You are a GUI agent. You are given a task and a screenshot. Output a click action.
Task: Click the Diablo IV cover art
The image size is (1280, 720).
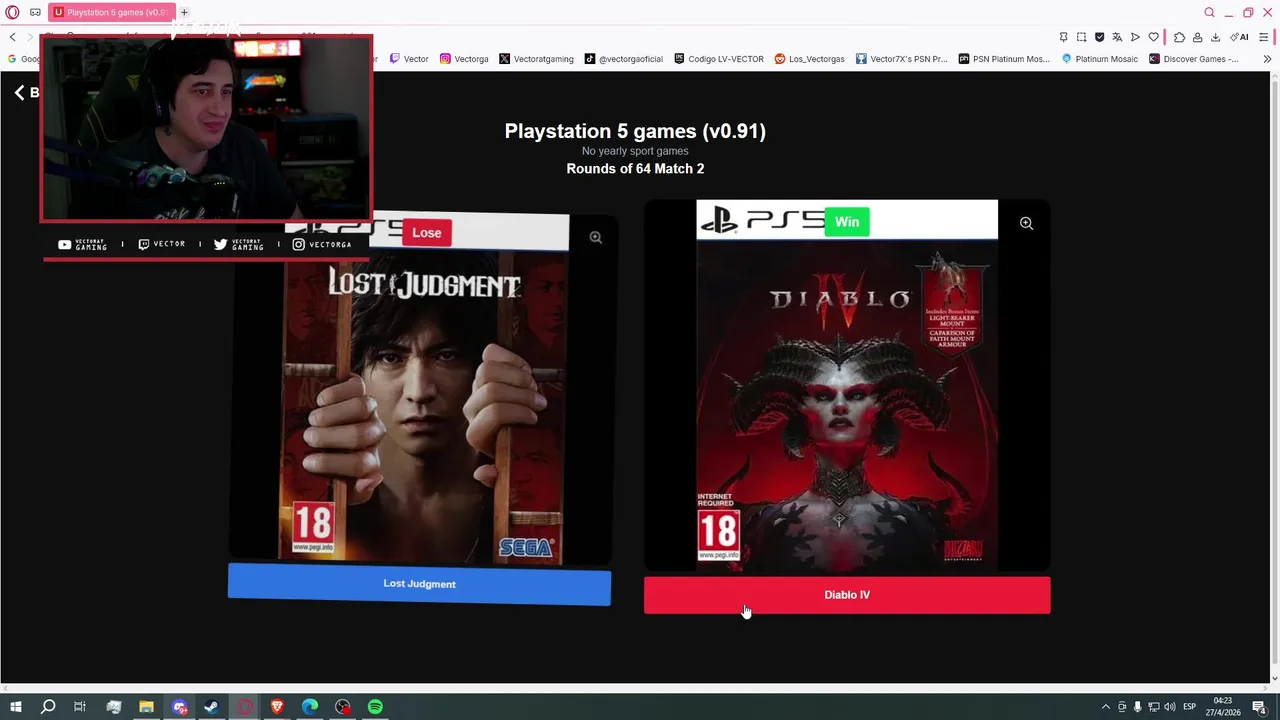[x=847, y=385]
